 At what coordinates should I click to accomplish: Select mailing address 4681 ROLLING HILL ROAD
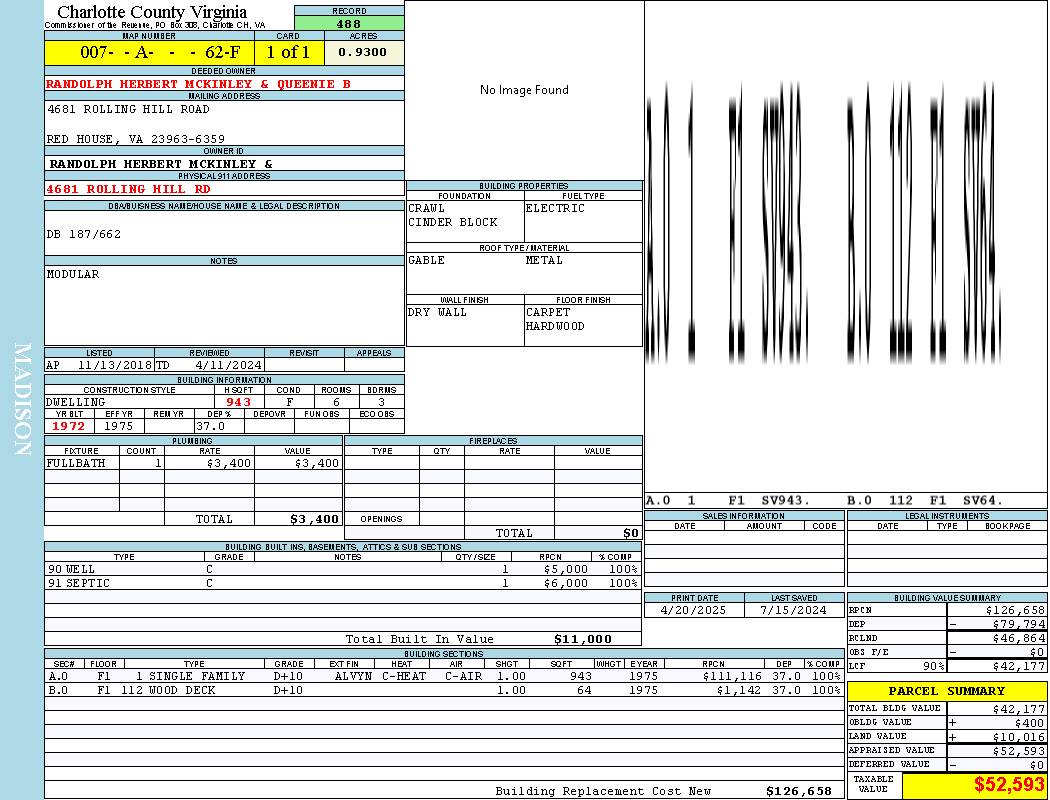(x=129, y=108)
